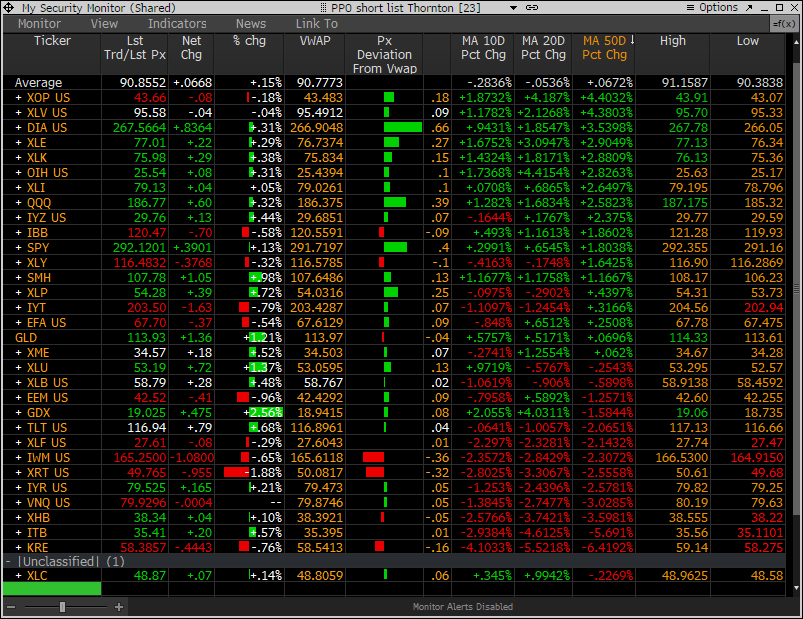Open the News menu

click(251, 24)
